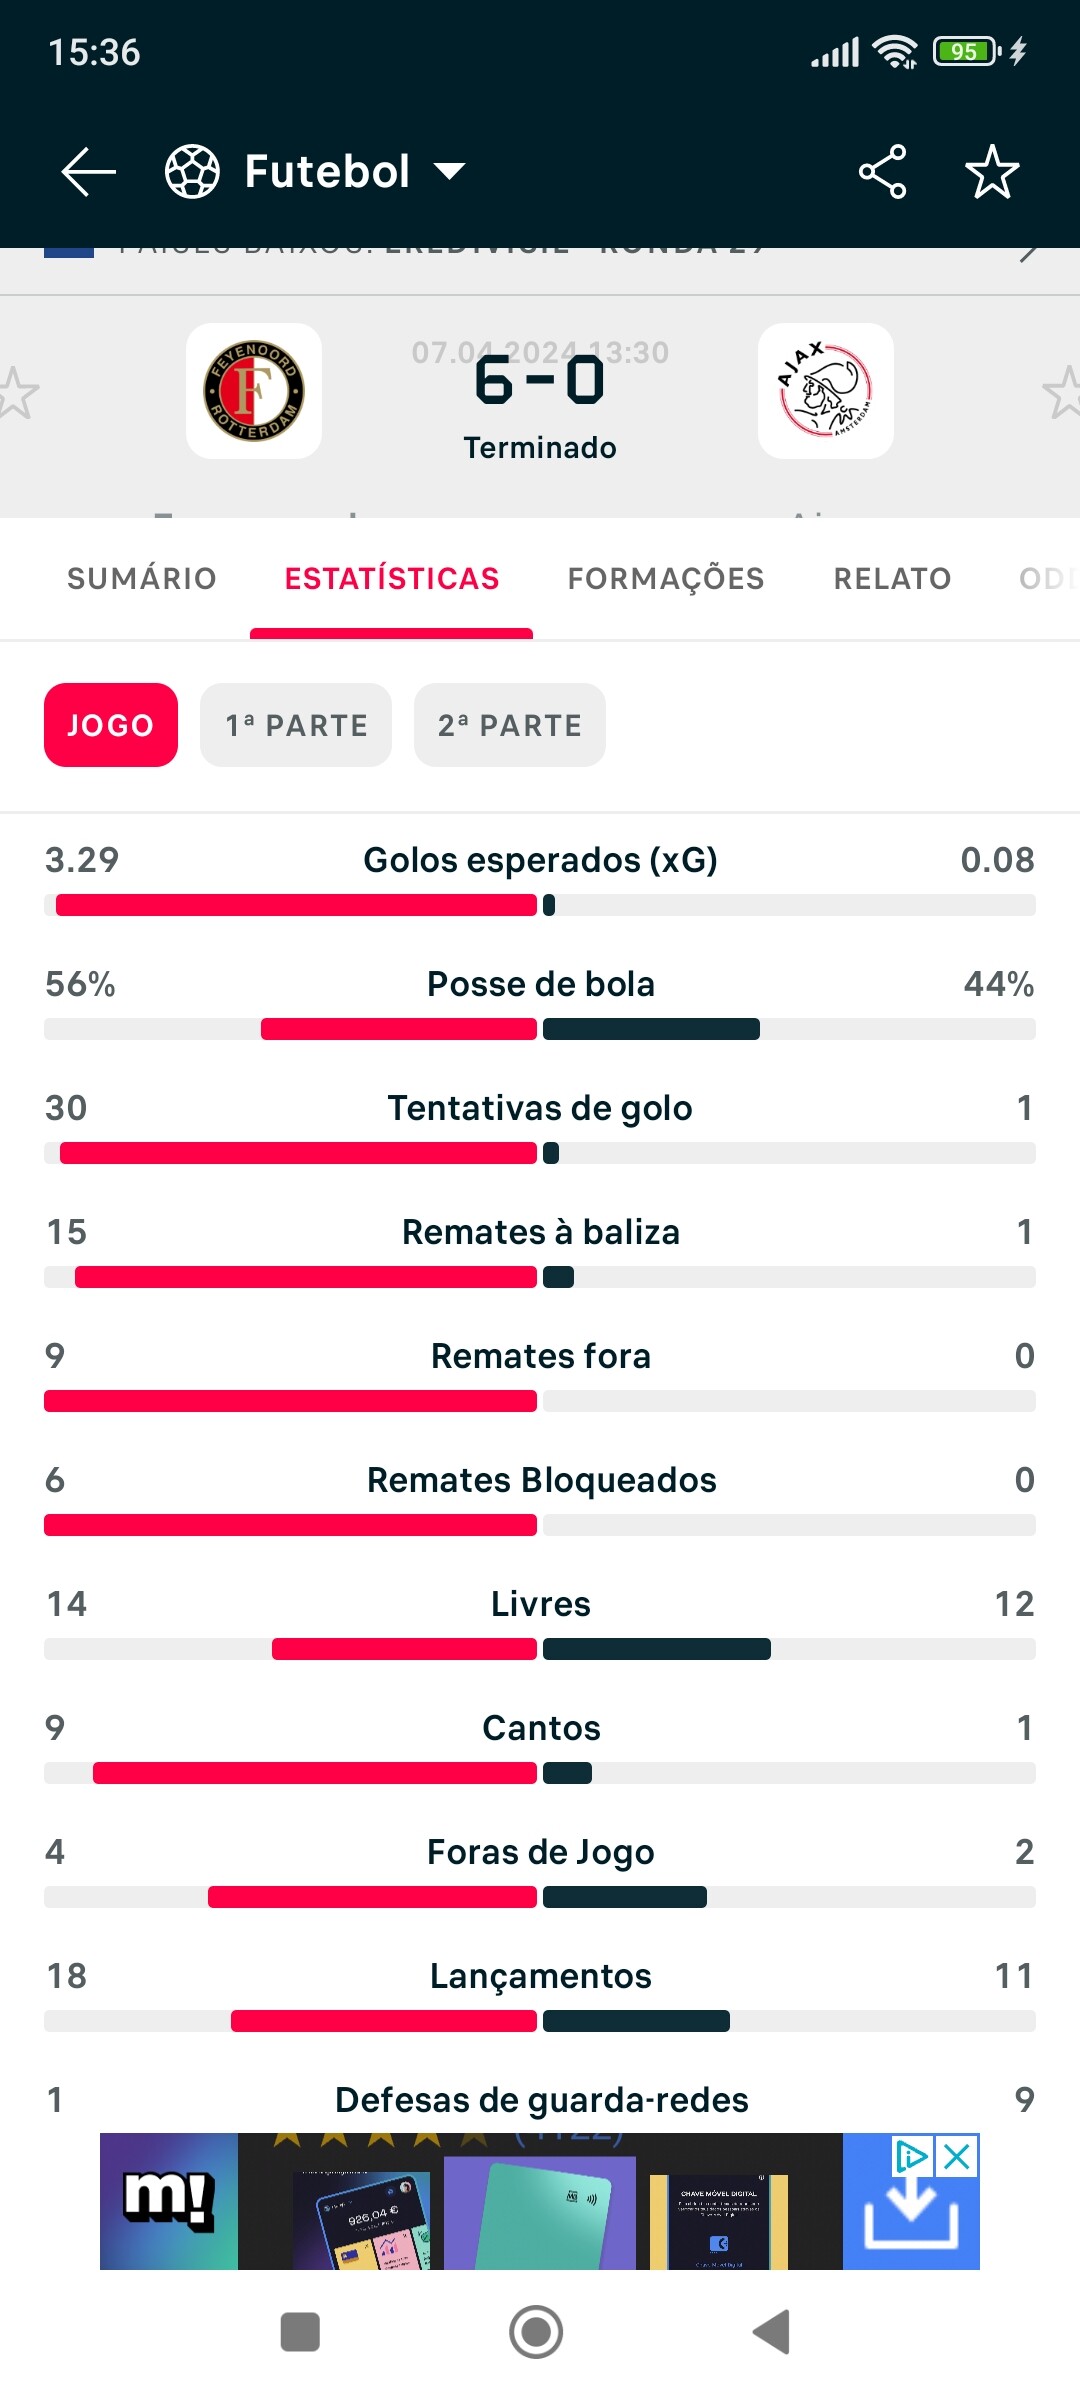The height and width of the screenshot is (2400, 1080).
Task: Favorite Feyenoord with left star
Action: click(x=16, y=393)
